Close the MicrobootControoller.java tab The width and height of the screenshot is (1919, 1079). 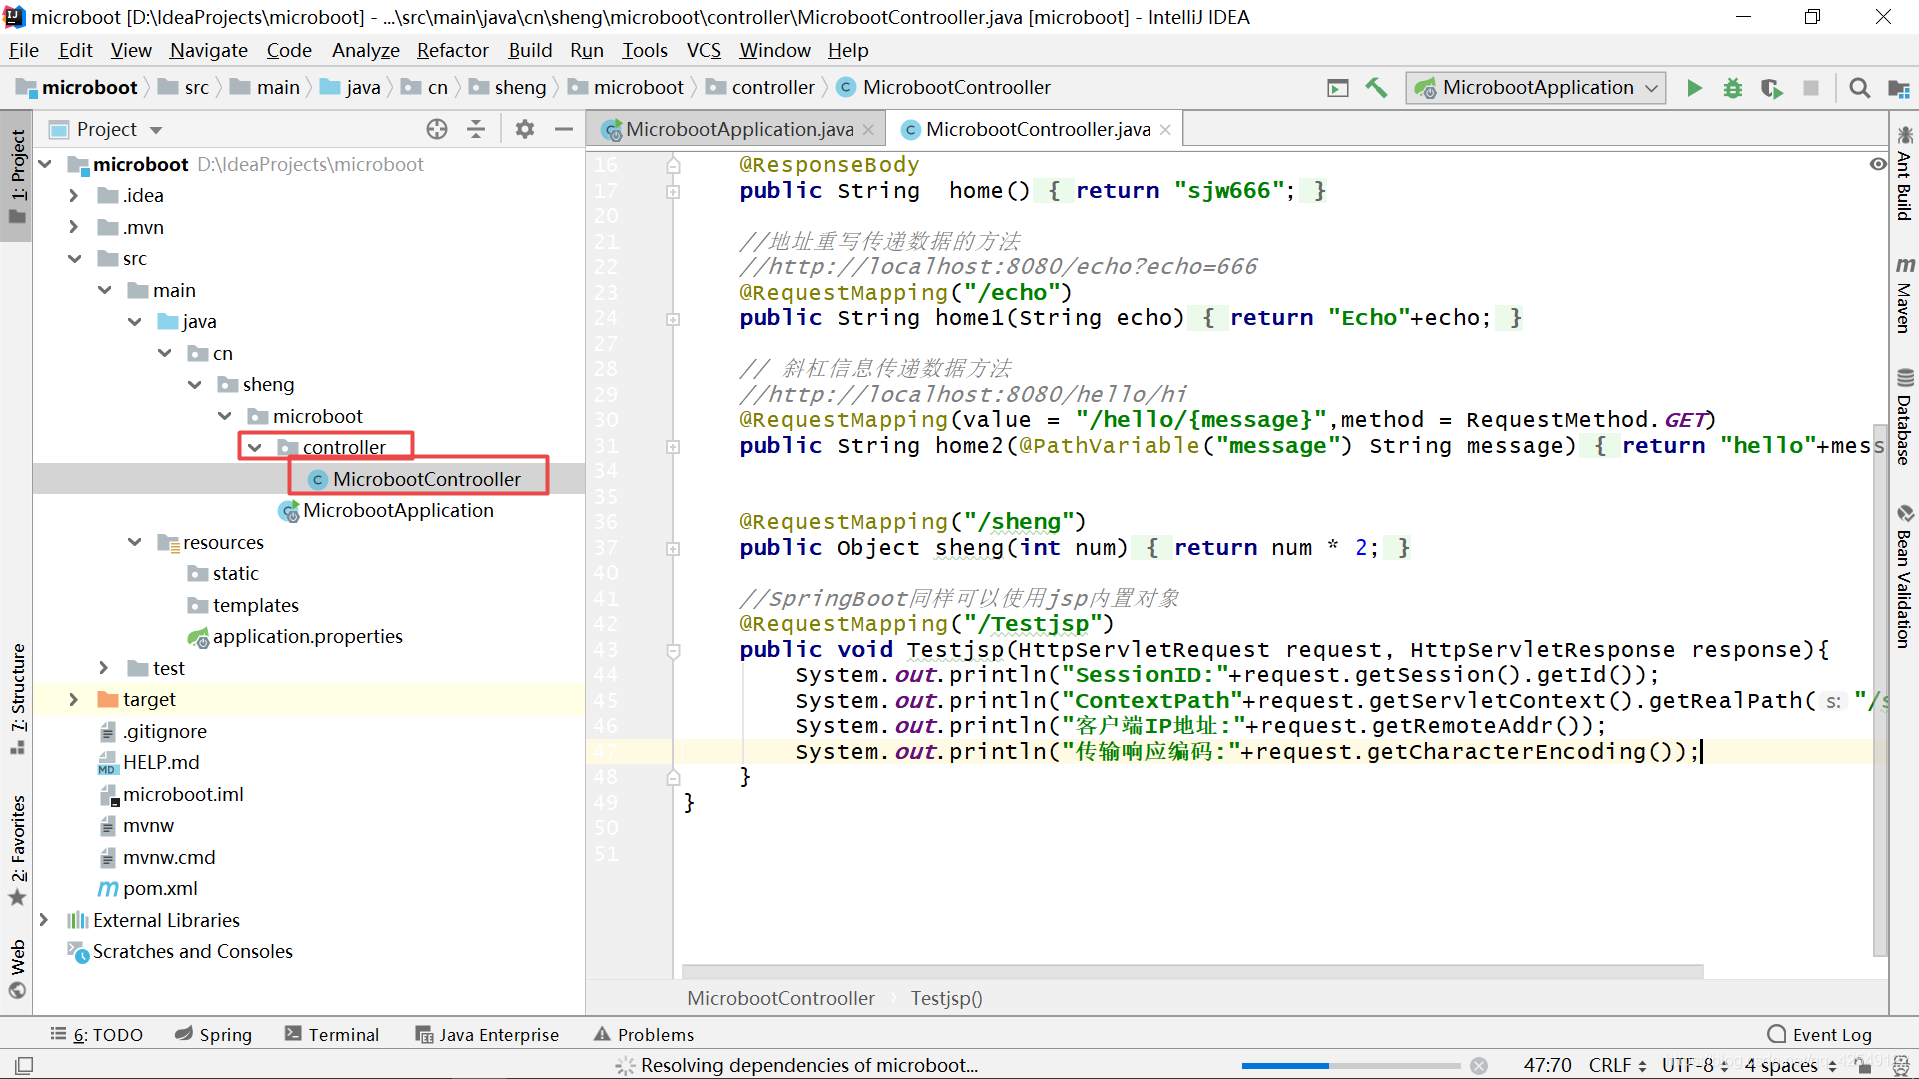click(x=1165, y=130)
